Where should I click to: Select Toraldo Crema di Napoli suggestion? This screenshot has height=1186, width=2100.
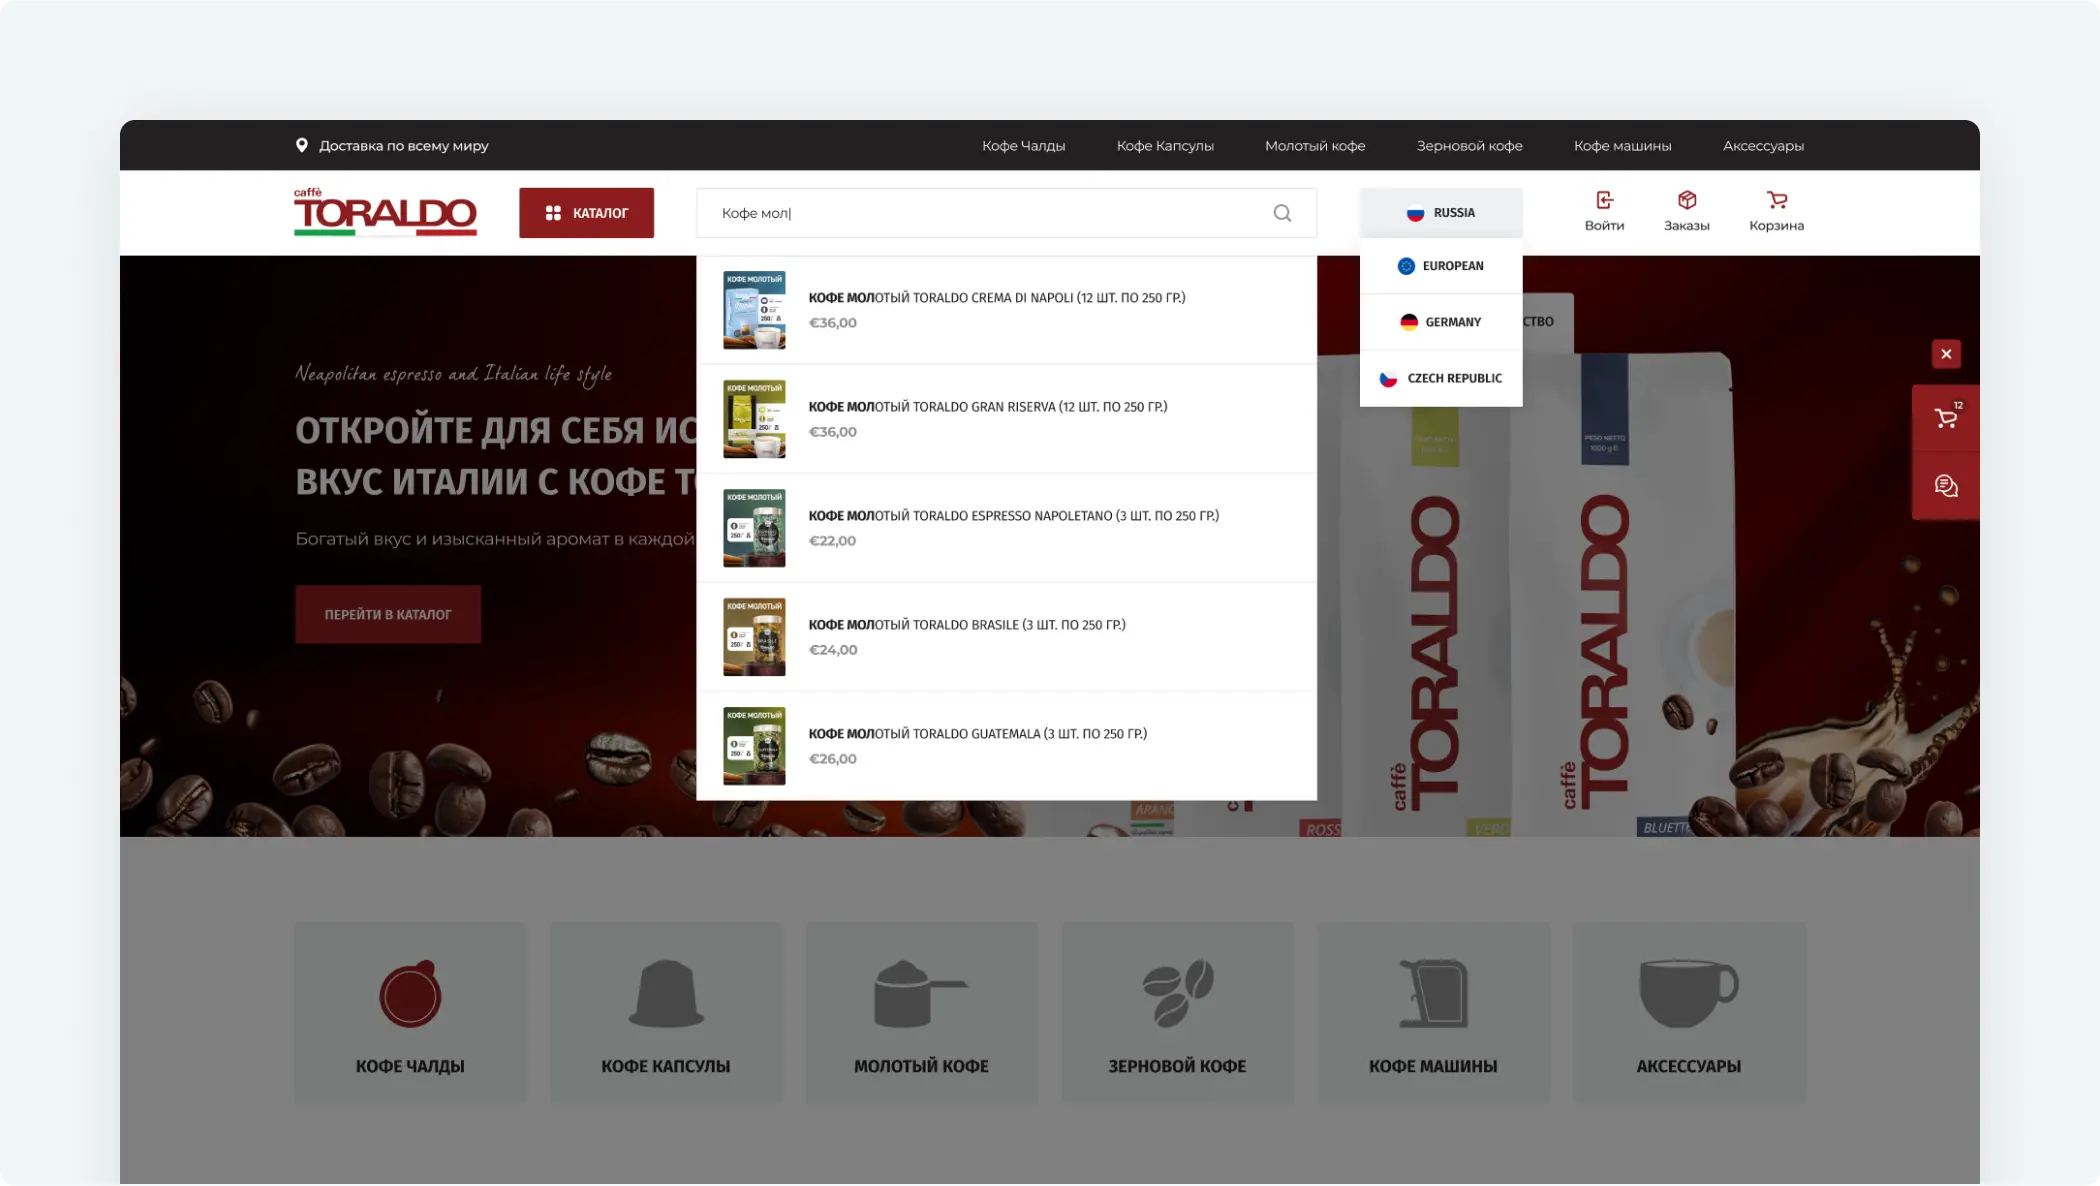tap(996, 298)
